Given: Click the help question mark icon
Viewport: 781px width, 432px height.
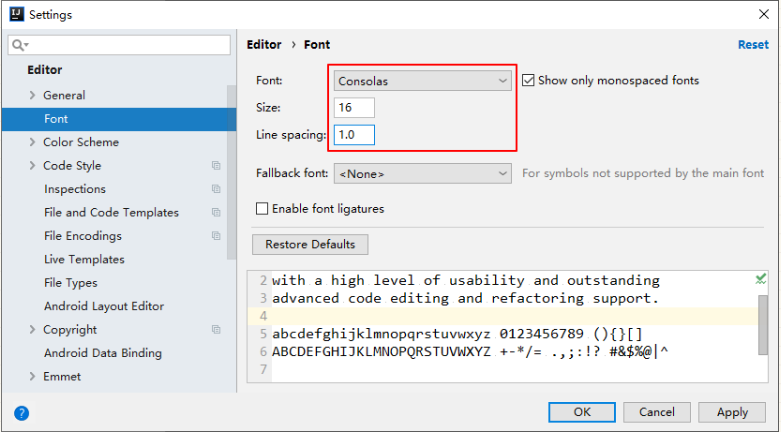Looking at the screenshot, I should (x=22, y=412).
